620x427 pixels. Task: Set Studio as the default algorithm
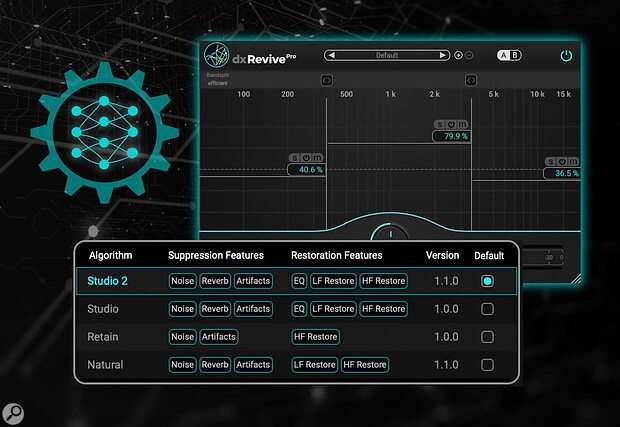487,309
